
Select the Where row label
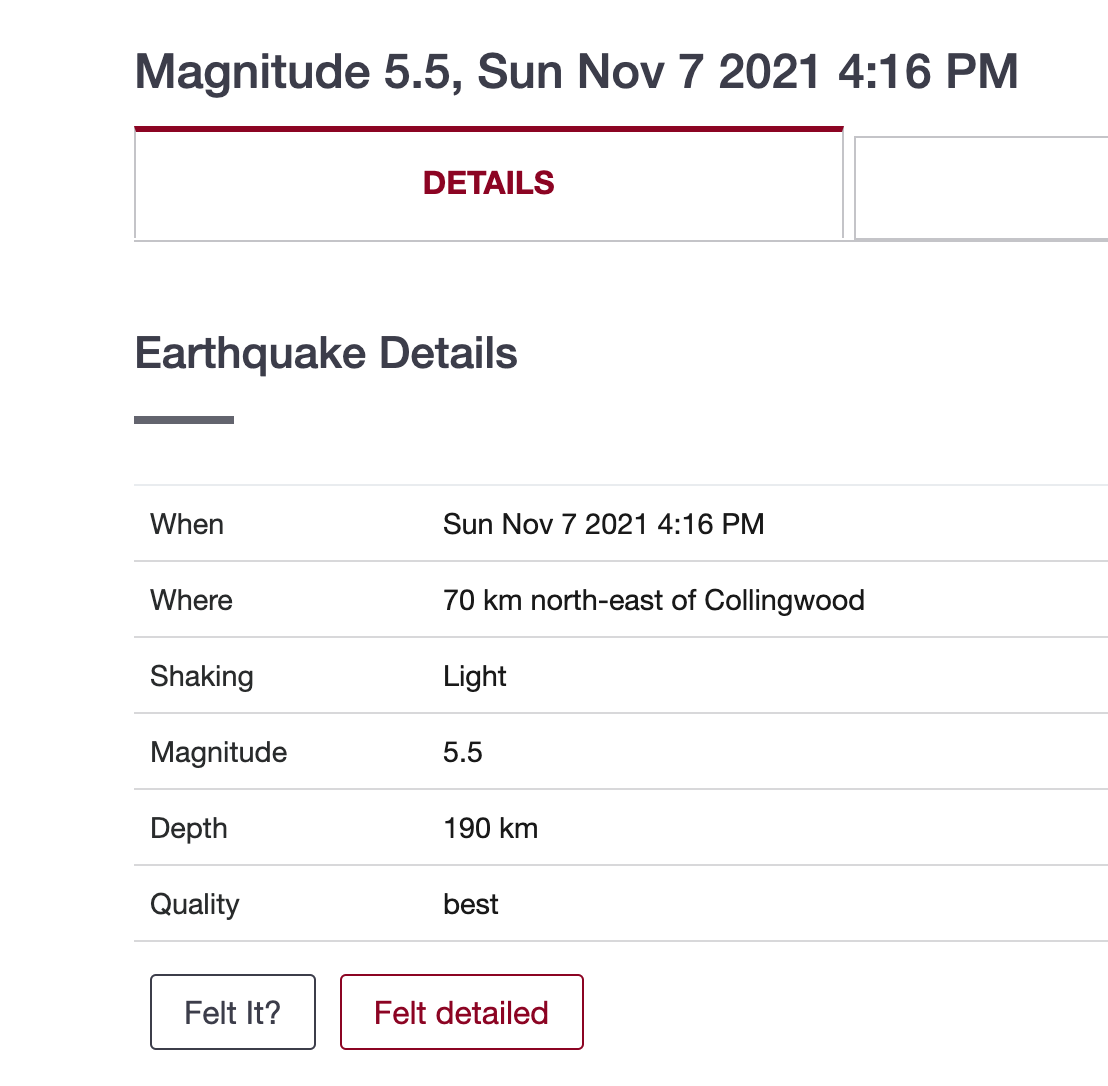point(191,600)
